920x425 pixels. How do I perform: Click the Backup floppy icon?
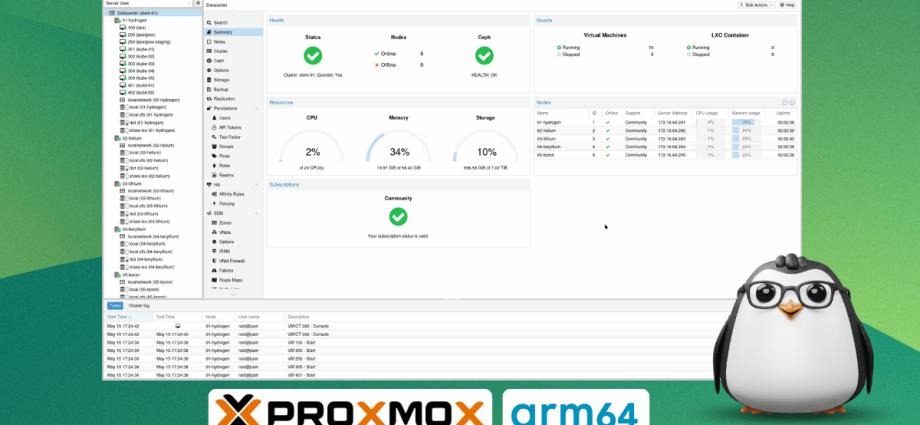click(209, 89)
